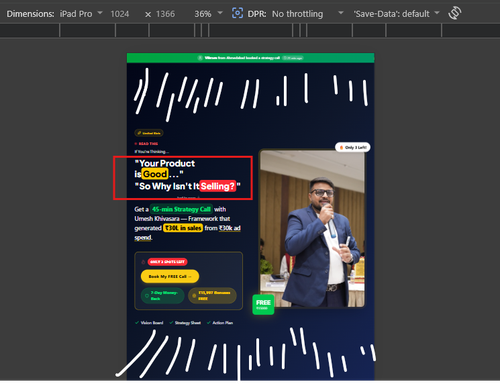
Task: Click the '₹15,997 Bonuses FREE' badge
Action: click(212, 295)
